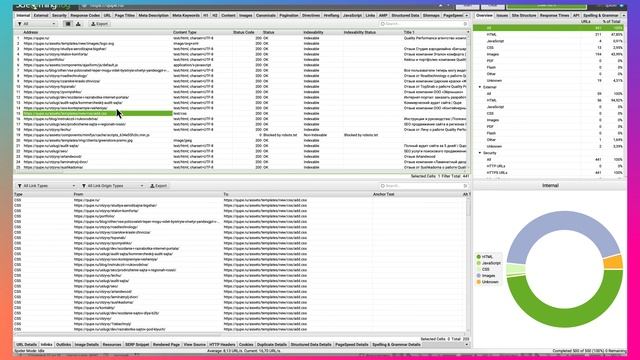Show more right panel tabs with the overflow arrow

point(624,15)
